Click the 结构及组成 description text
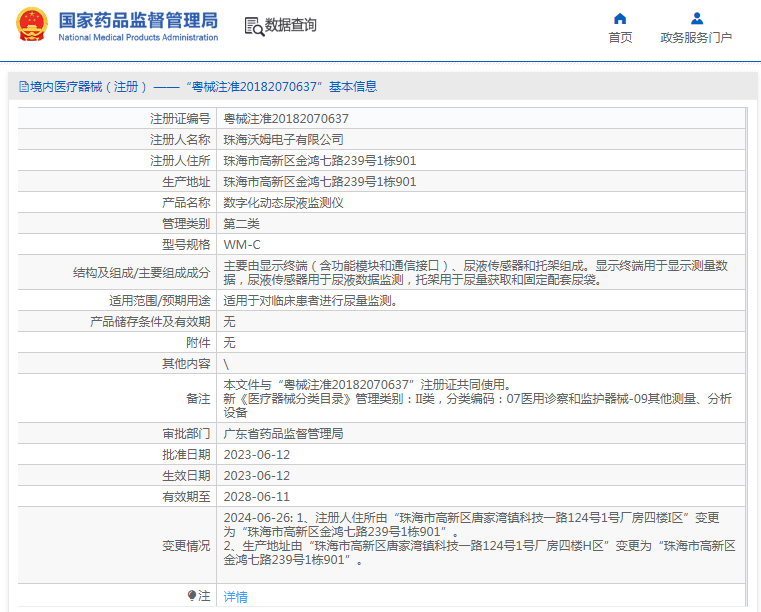The height and width of the screenshot is (612, 761). pos(476,273)
